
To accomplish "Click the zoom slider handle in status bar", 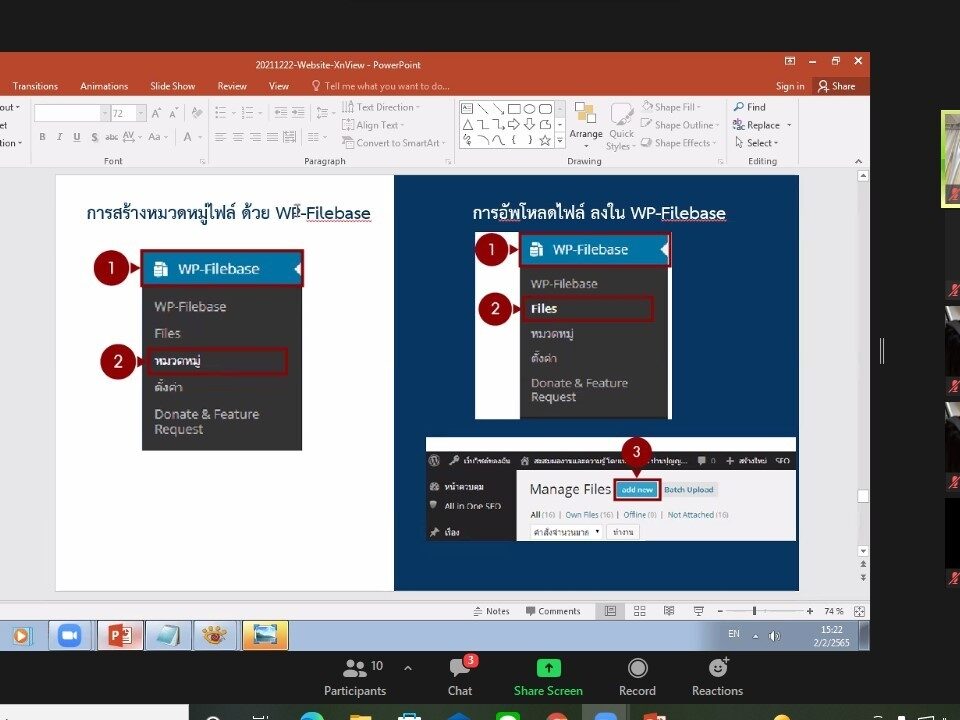I will coord(754,611).
